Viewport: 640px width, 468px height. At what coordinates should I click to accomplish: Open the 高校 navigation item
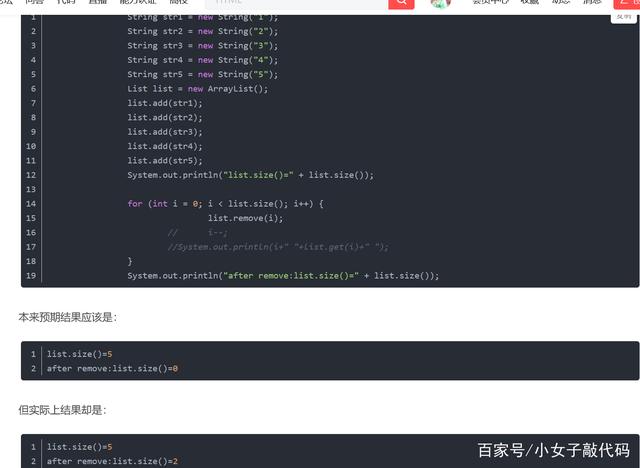[x=178, y=2]
